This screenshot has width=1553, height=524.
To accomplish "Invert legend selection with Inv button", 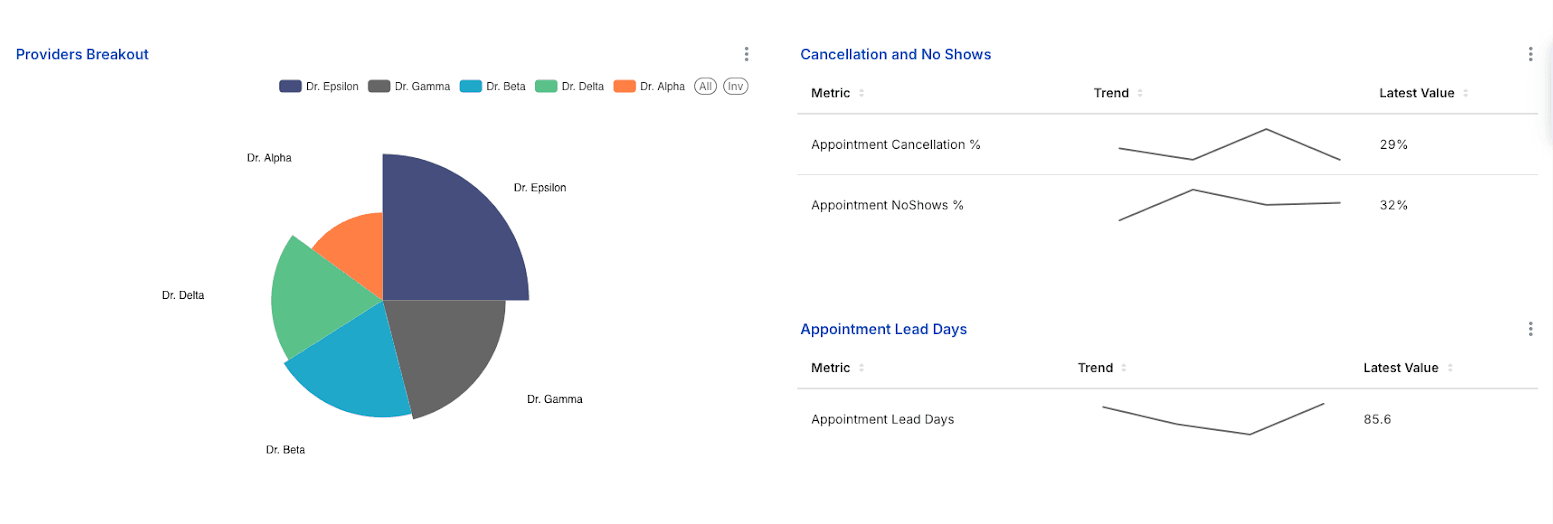I will [x=736, y=86].
